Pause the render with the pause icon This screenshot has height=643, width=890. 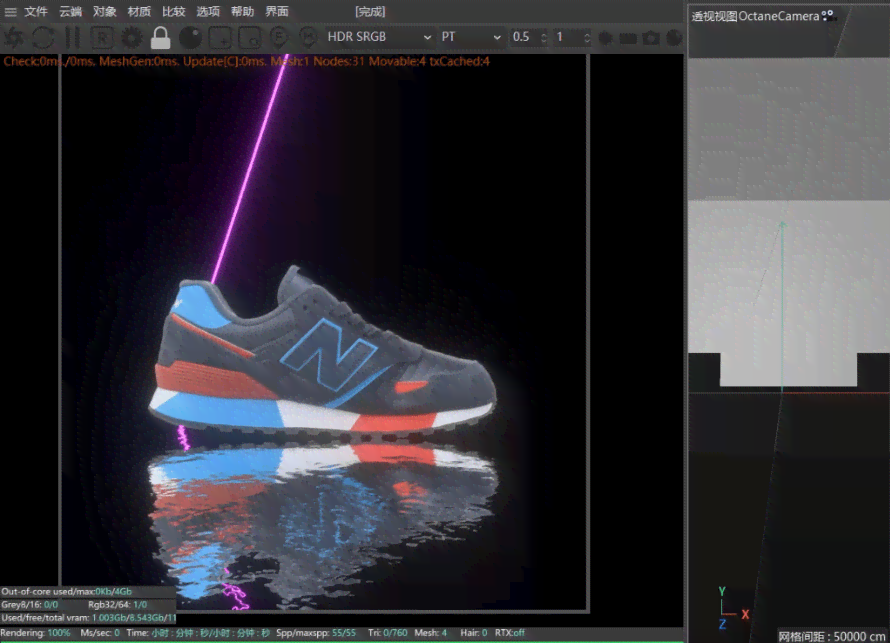click(72, 37)
